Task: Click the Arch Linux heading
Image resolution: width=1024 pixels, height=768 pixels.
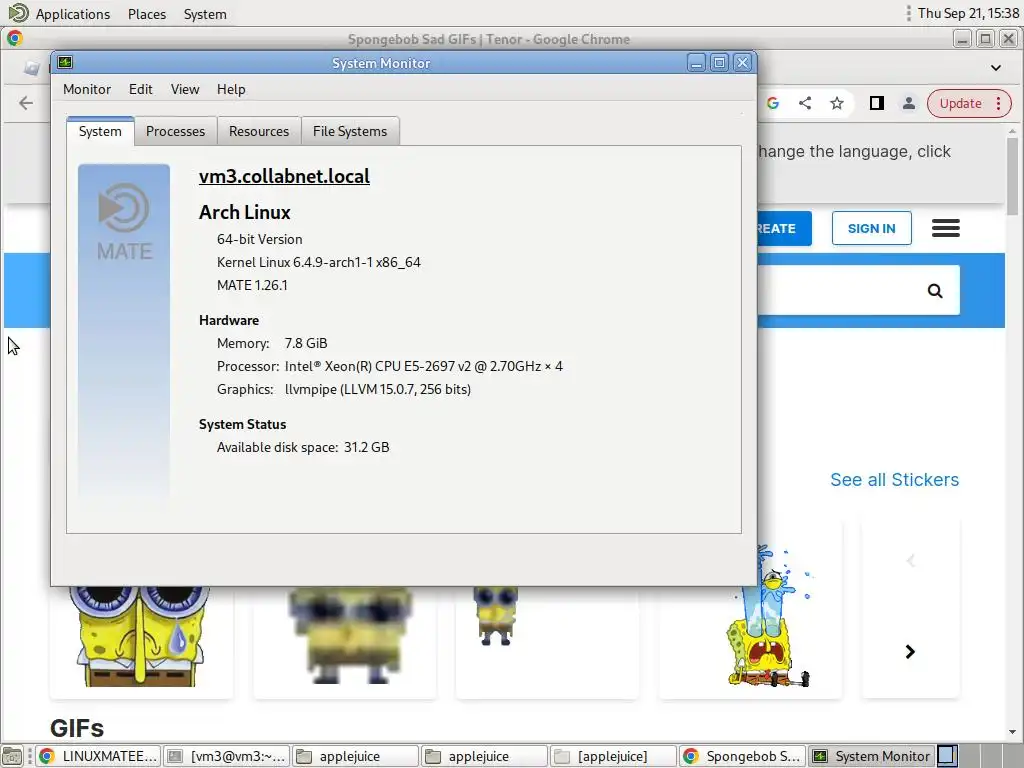Action: click(x=244, y=212)
